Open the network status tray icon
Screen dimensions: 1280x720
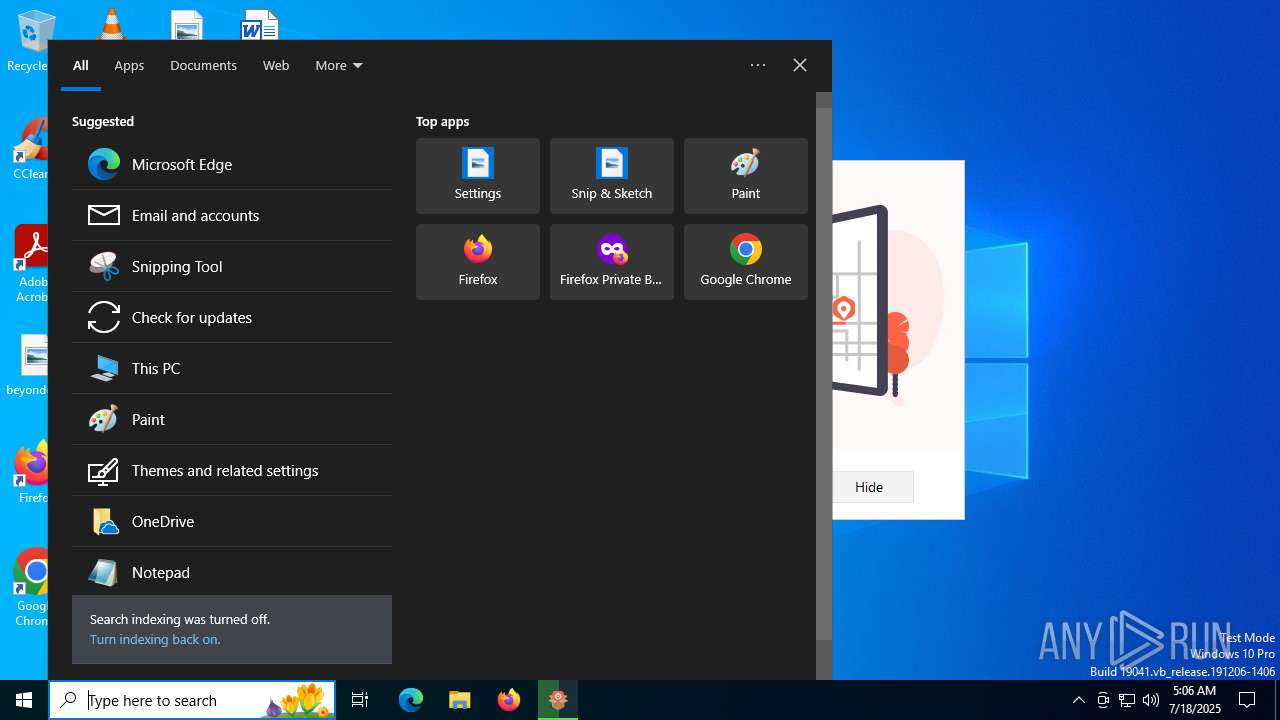pos(1127,700)
